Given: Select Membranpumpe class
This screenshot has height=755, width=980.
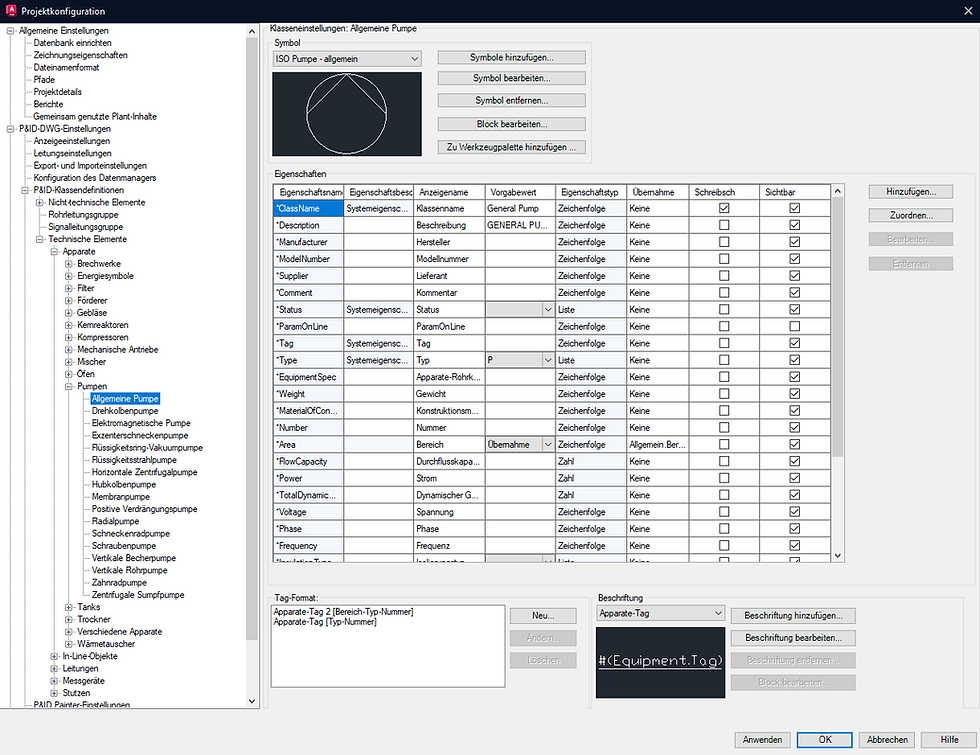Looking at the screenshot, I should (x=121, y=497).
